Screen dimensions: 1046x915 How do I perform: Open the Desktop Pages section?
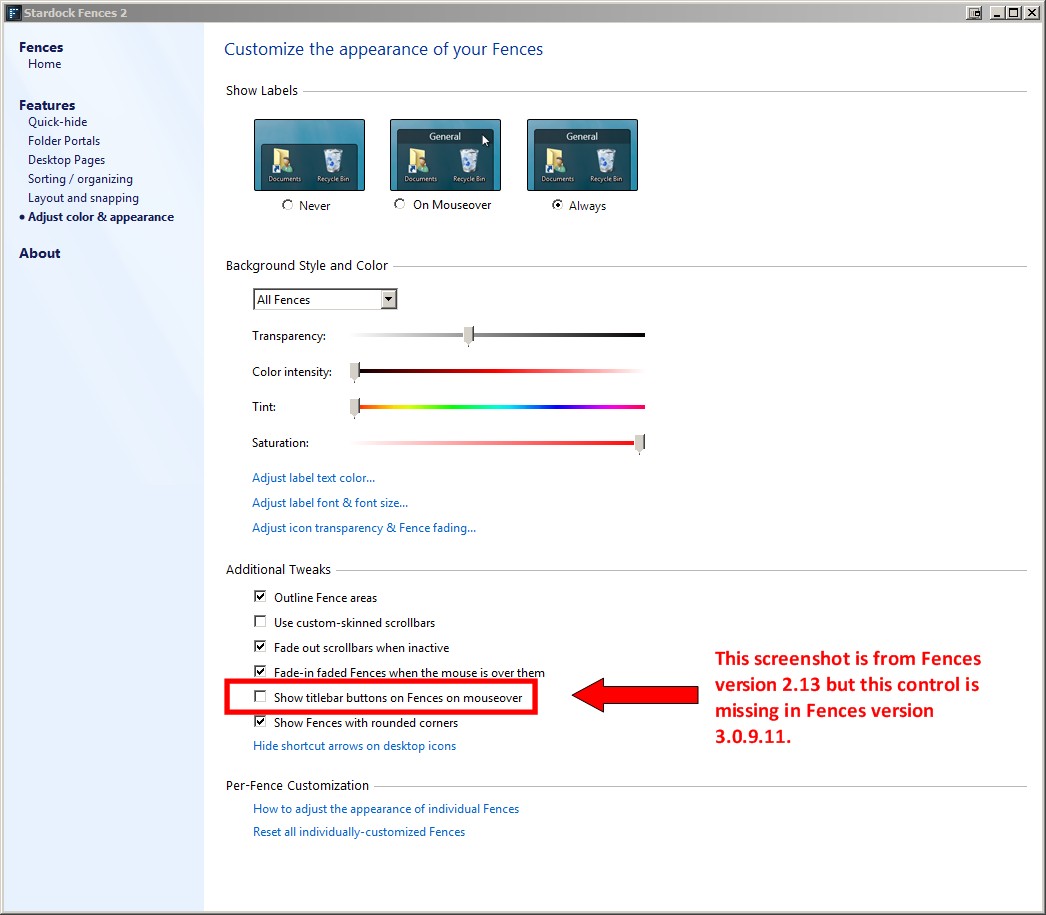67,160
